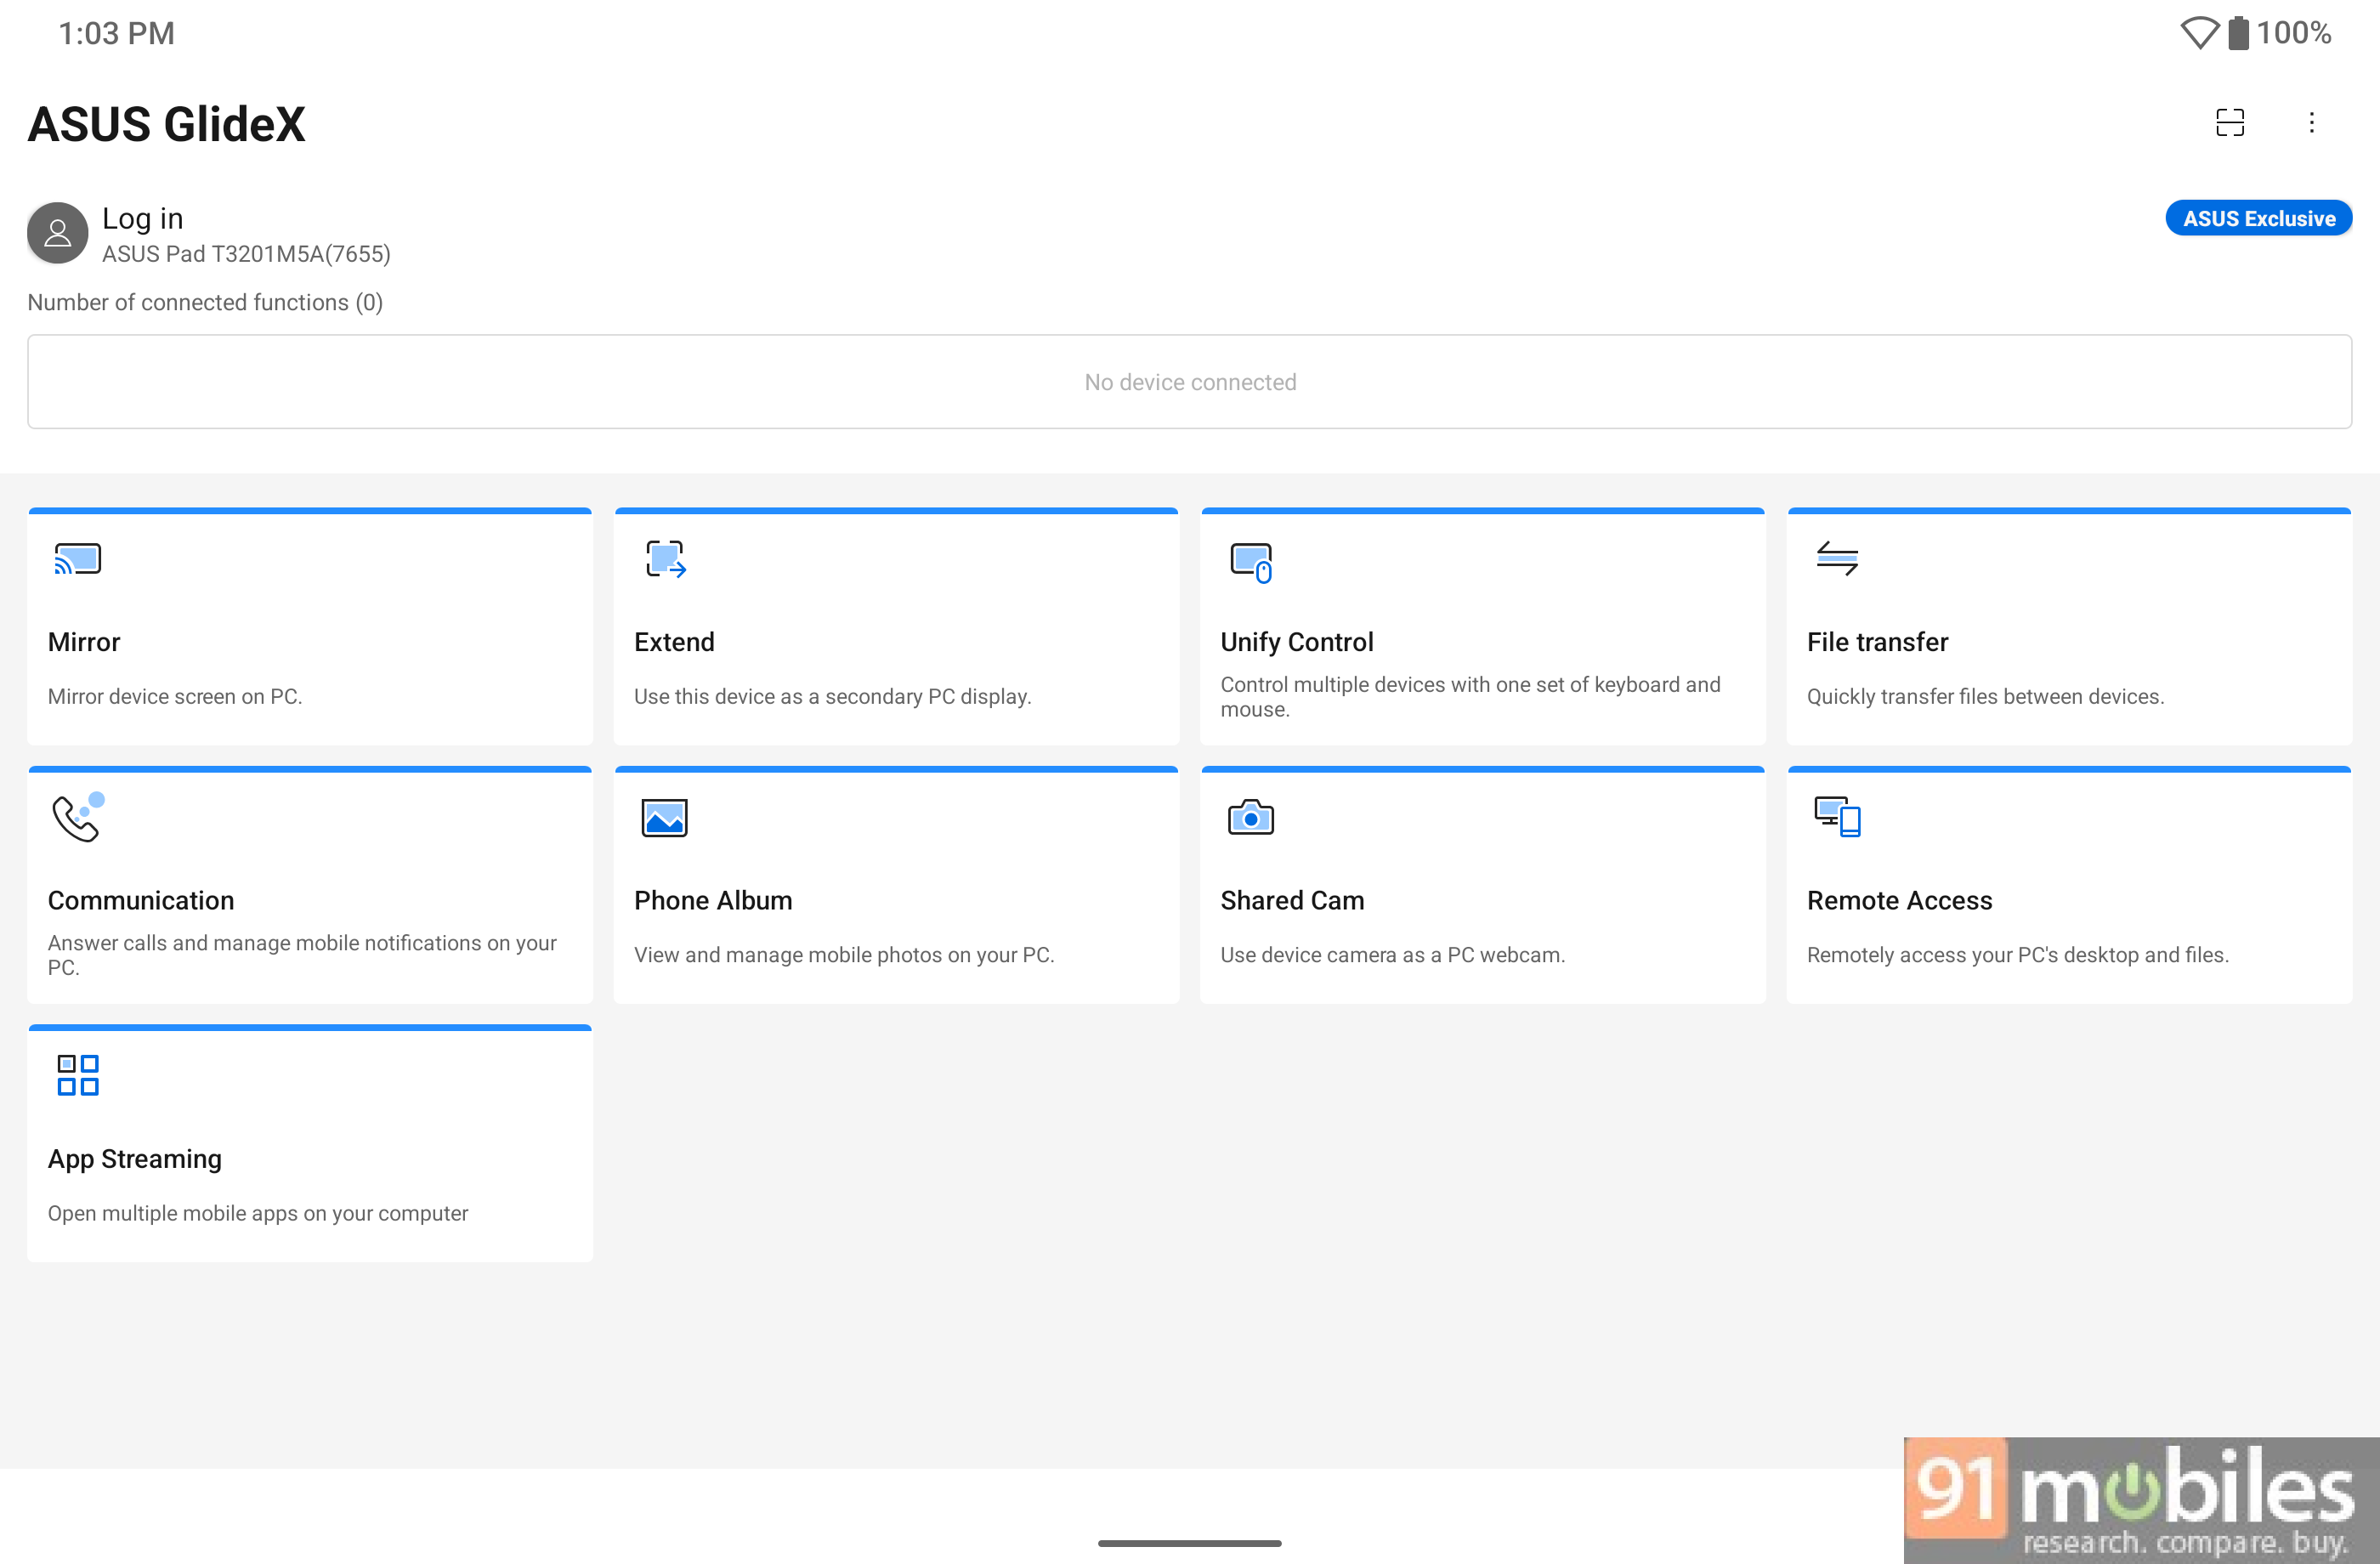Viewport: 2380px width, 1564px height.
Task: Click the File transfer arrows icon
Action: click(1837, 558)
